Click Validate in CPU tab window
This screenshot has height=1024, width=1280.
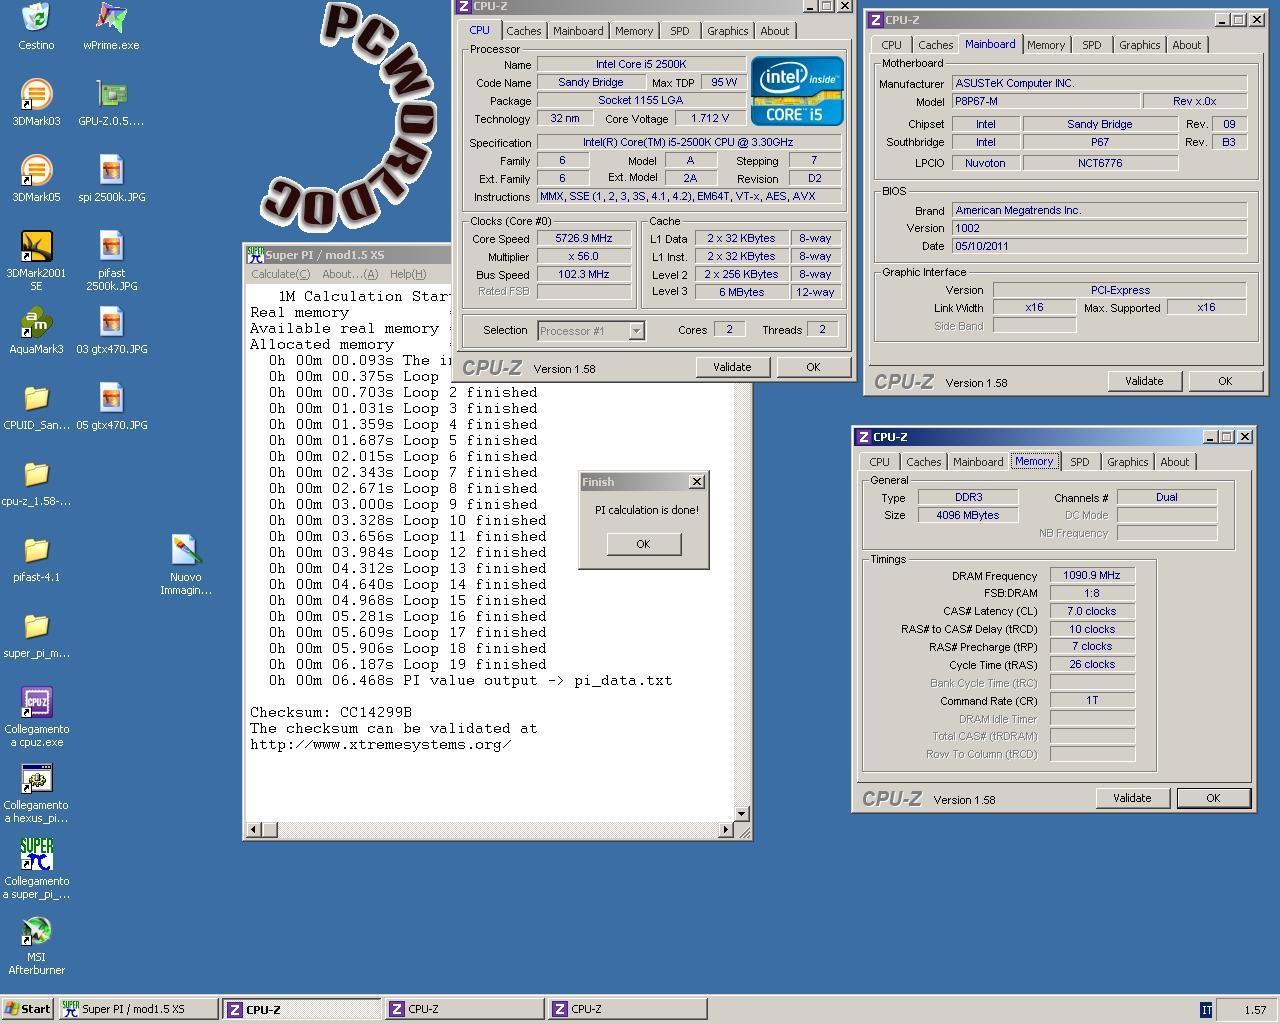[x=732, y=367]
